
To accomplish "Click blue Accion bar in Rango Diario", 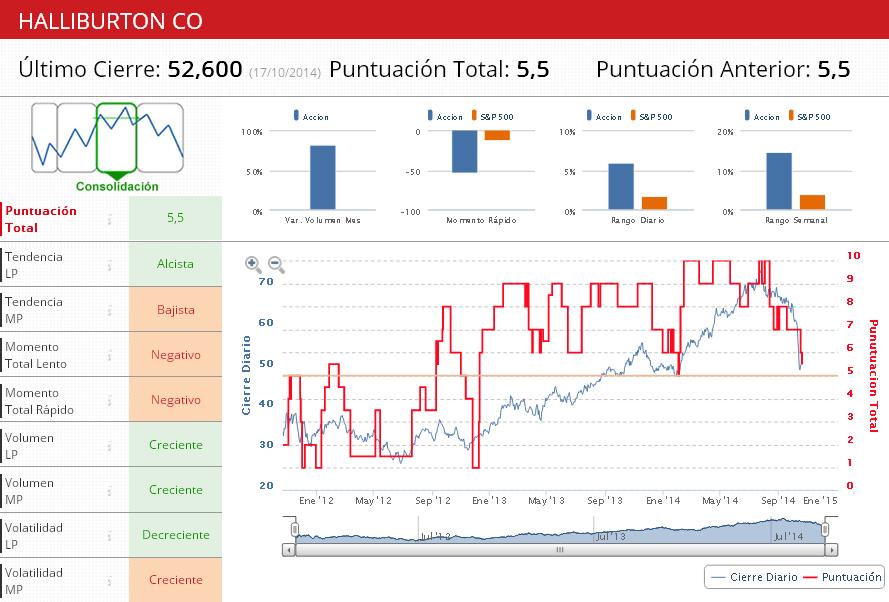I will tap(621, 187).
